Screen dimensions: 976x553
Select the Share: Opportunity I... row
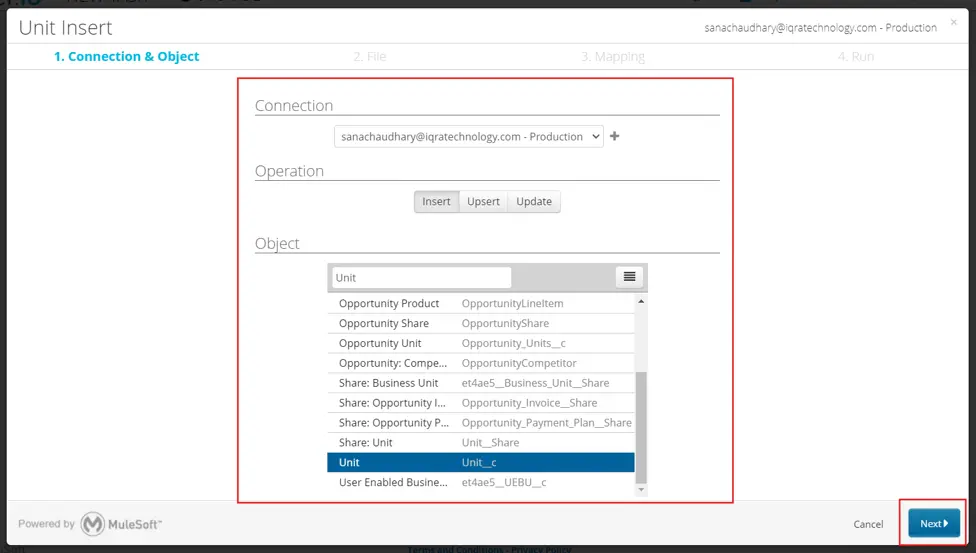click(x=481, y=403)
